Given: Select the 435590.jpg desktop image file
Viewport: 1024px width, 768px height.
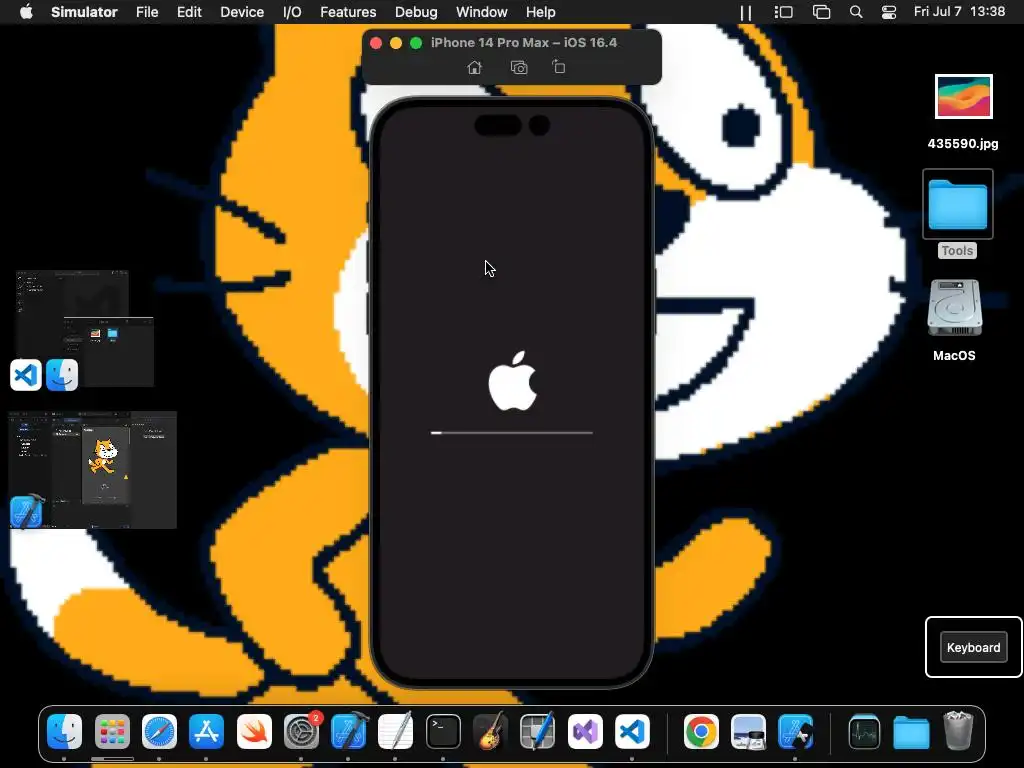Looking at the screenshot, I should pos(963,112).
